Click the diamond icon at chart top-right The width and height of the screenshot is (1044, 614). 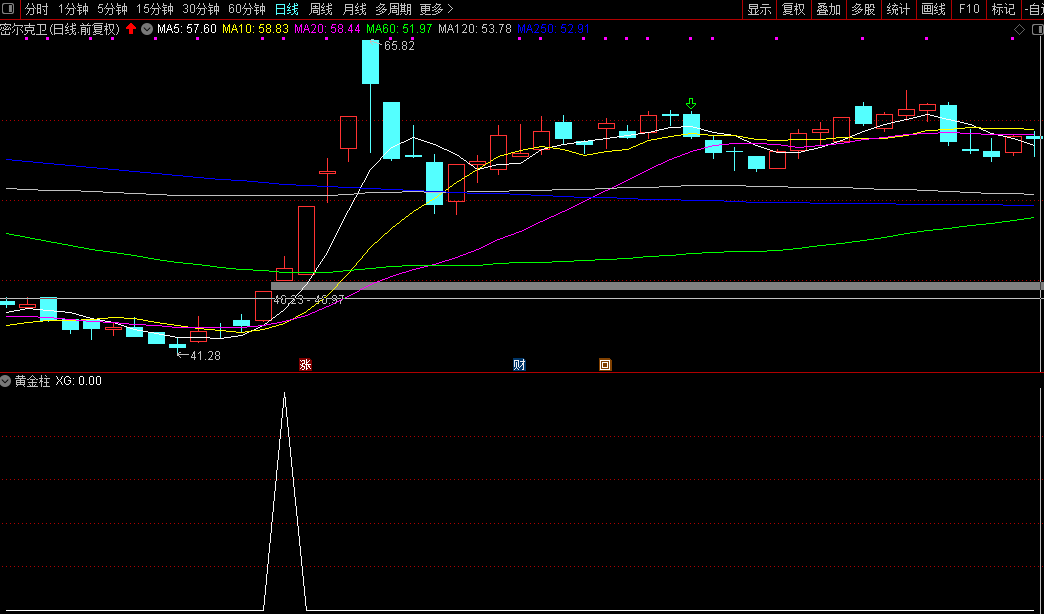point(1019,29)
